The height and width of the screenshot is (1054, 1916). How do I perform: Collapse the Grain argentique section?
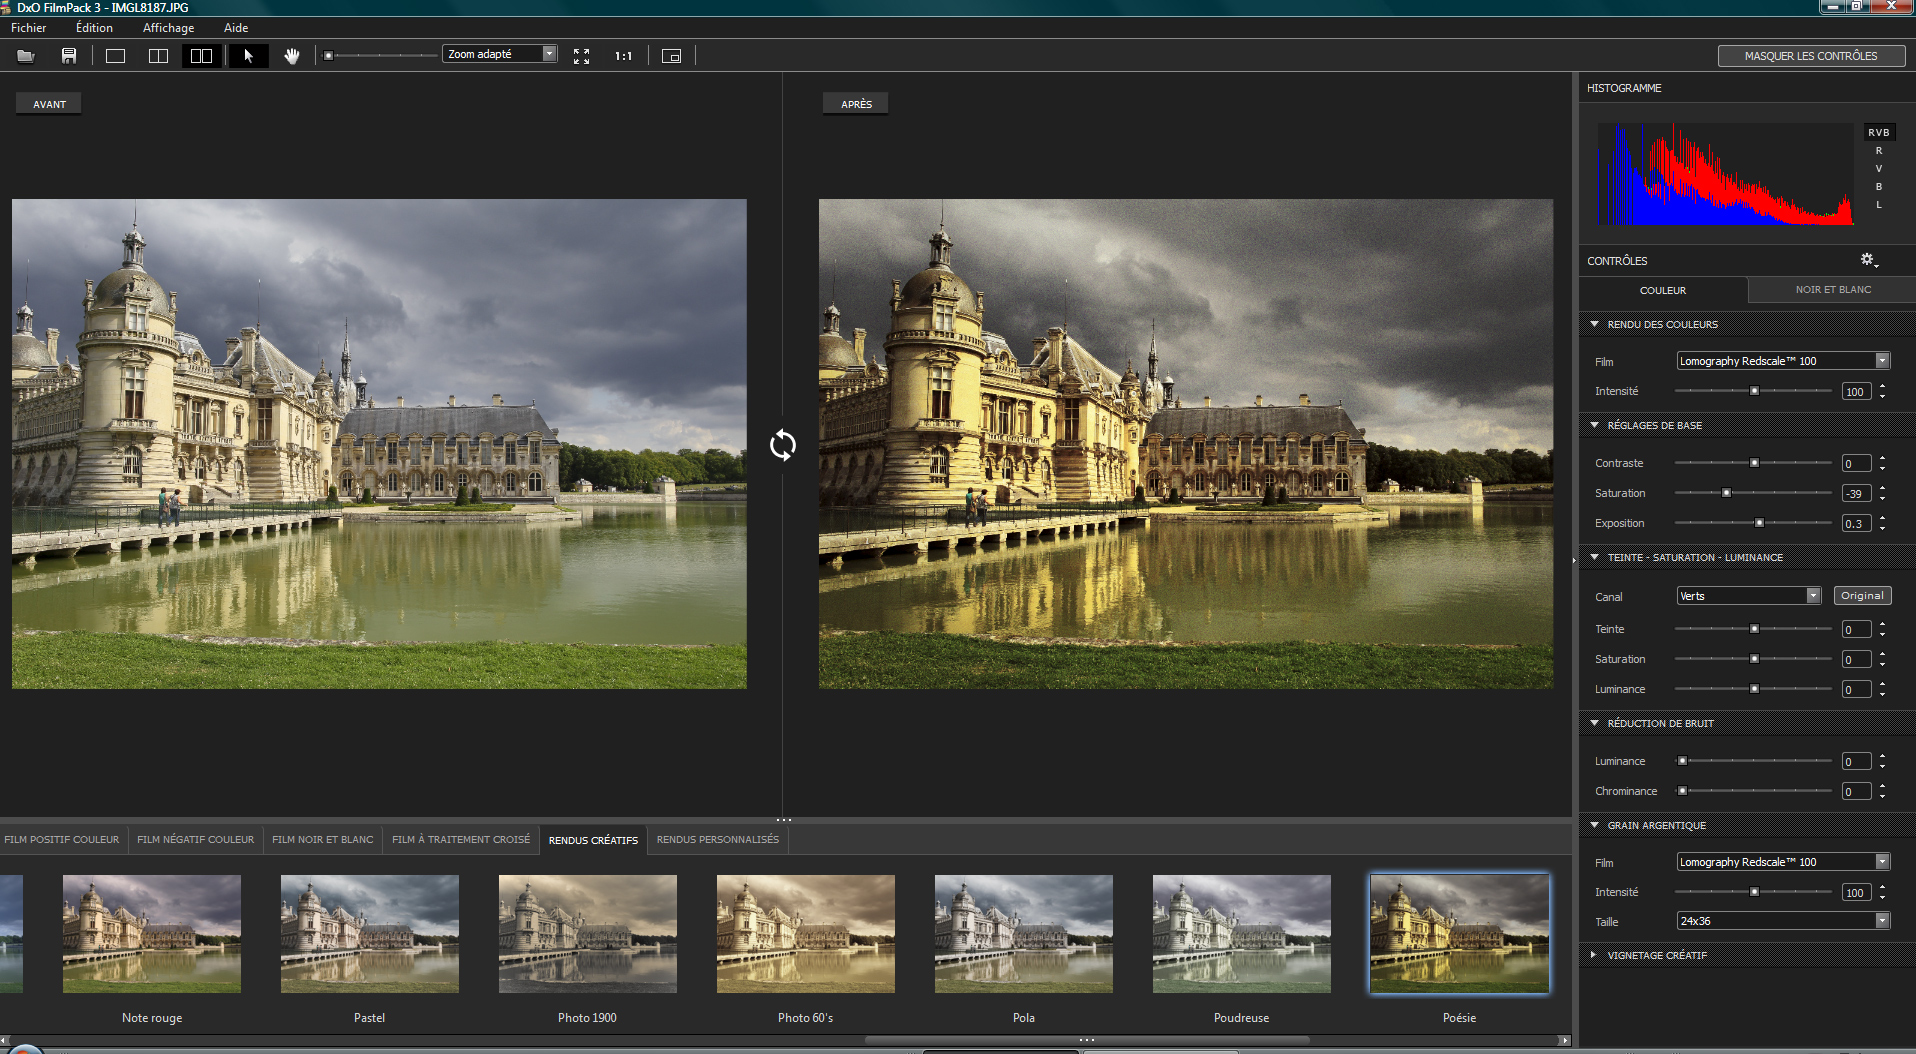pos(1594,825)
